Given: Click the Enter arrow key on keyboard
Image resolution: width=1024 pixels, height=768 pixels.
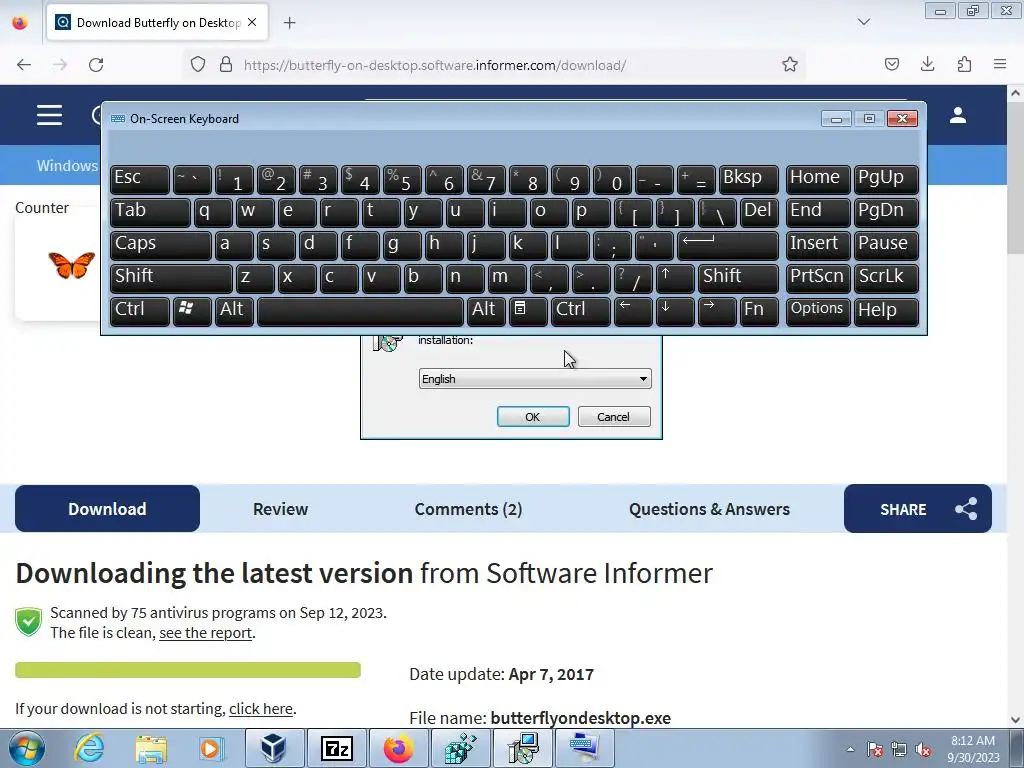Looking at the screenshot, I should point(728,245).
